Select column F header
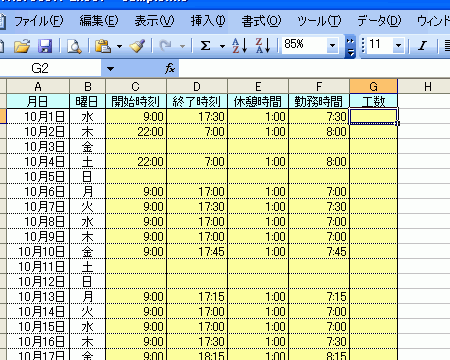Screen dimensions: 450x360 tap(319, 87)
